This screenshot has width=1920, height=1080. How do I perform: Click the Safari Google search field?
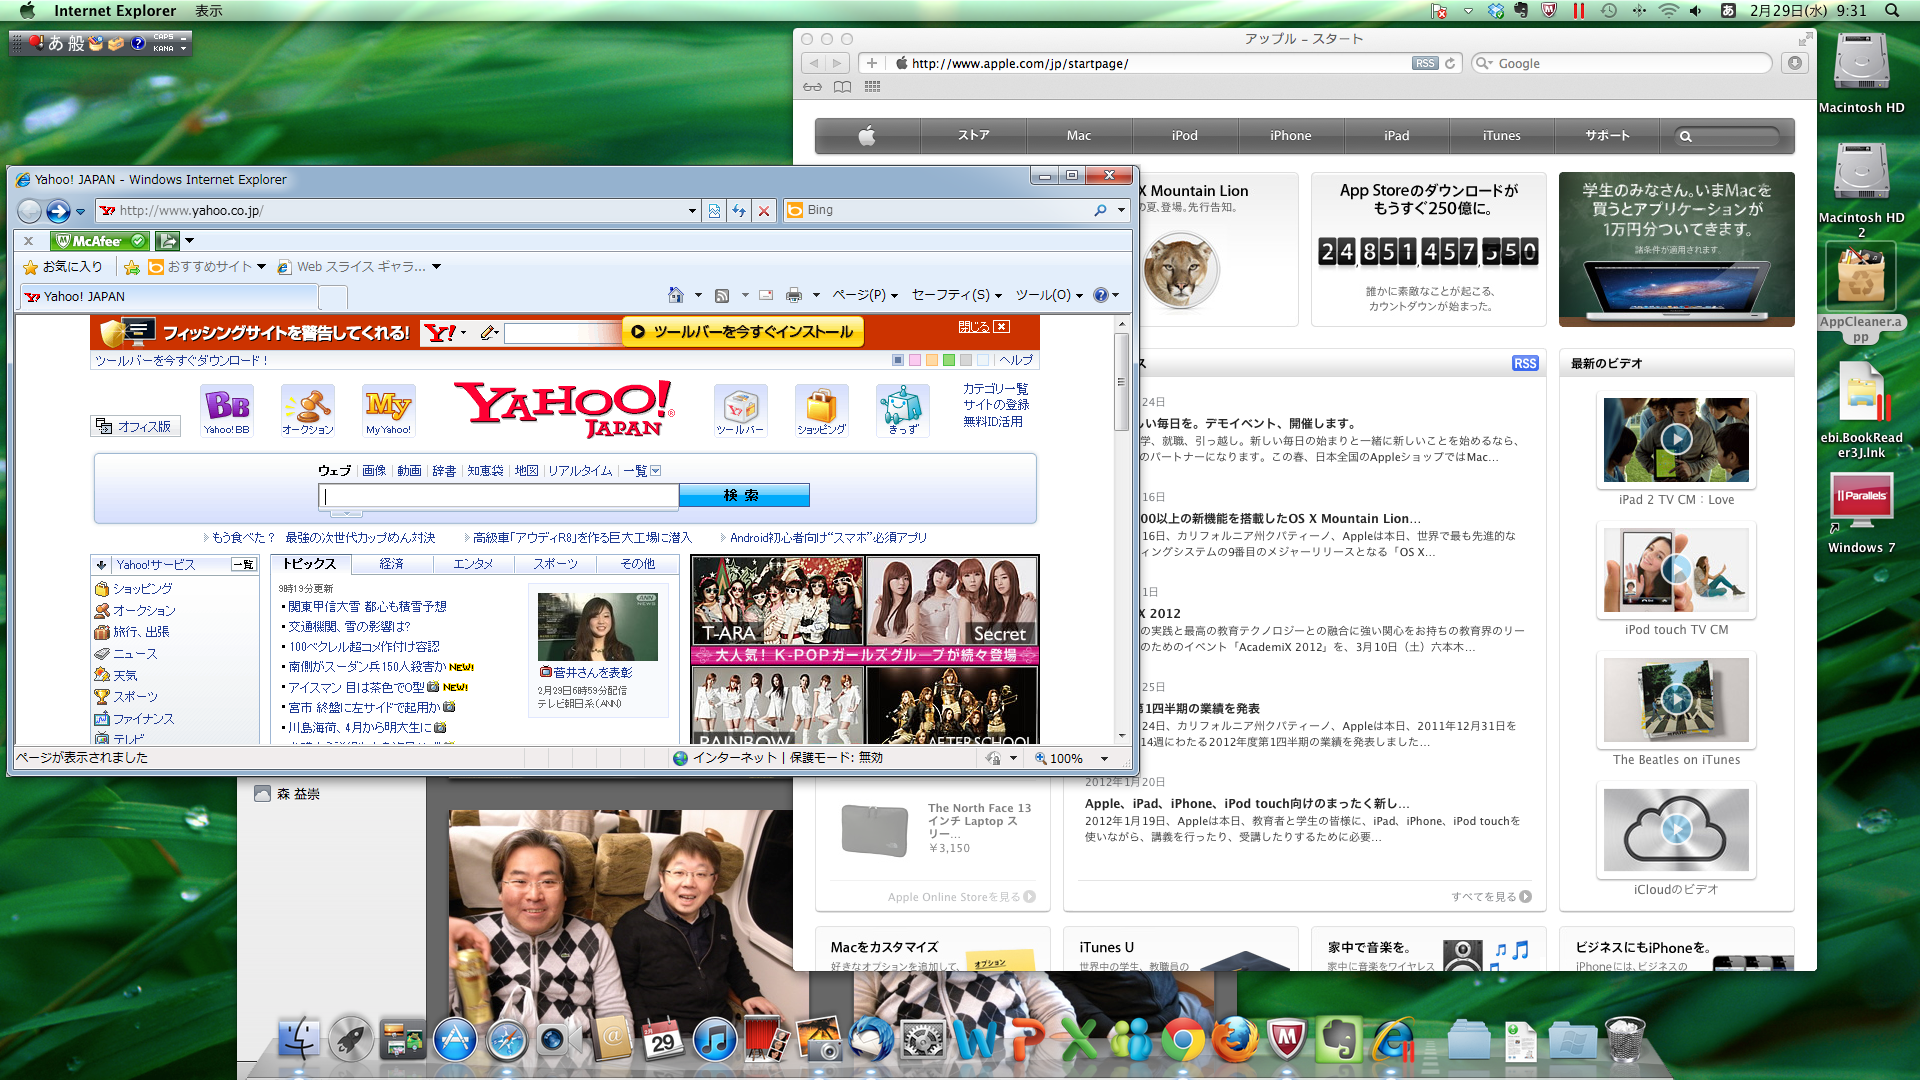point(1620,63)
